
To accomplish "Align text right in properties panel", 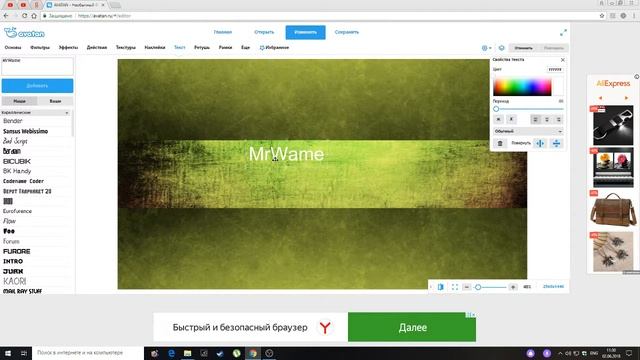I will tap(558, 119).
